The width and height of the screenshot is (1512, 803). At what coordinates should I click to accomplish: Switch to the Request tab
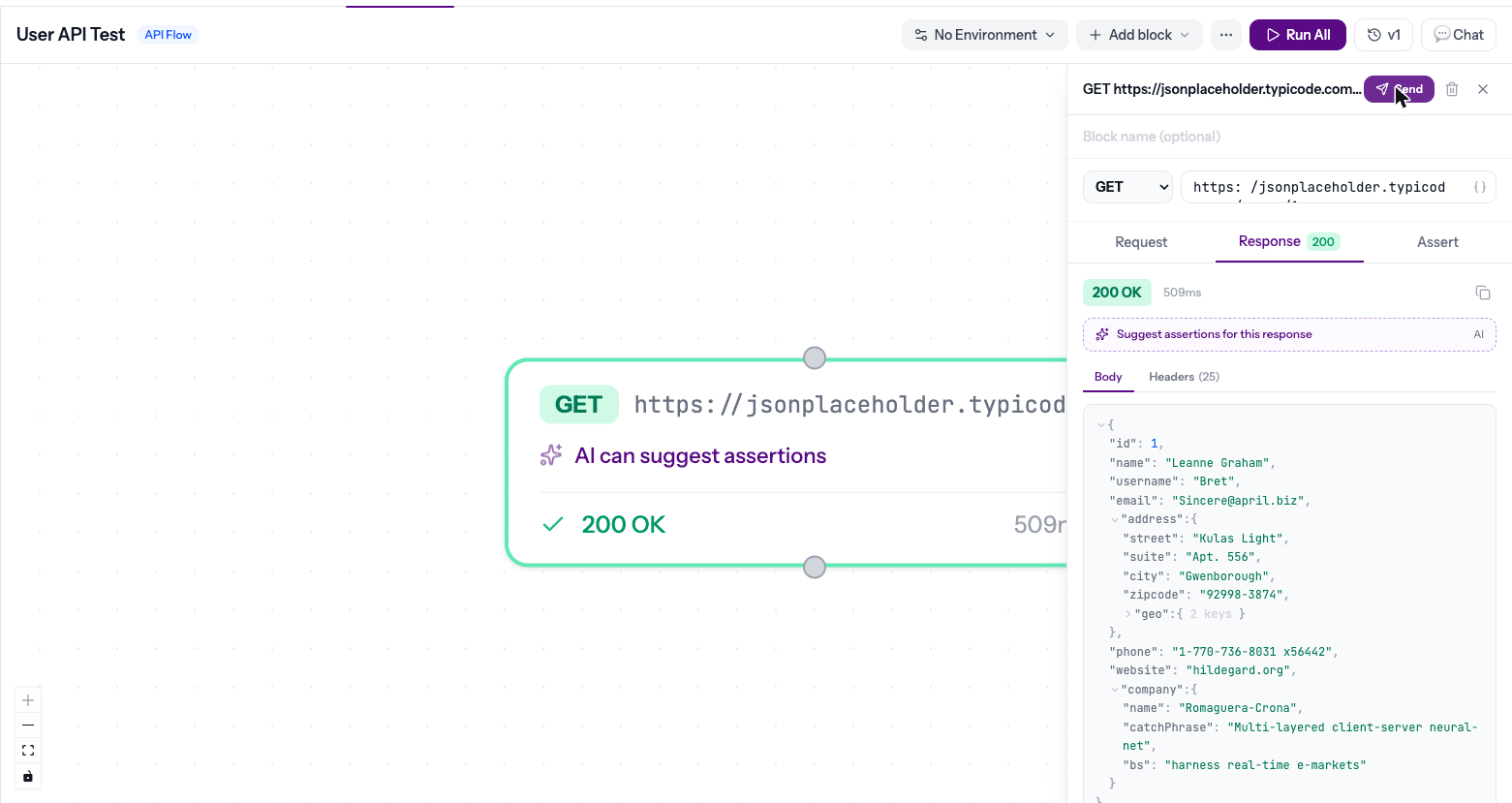pos(1141,242)
